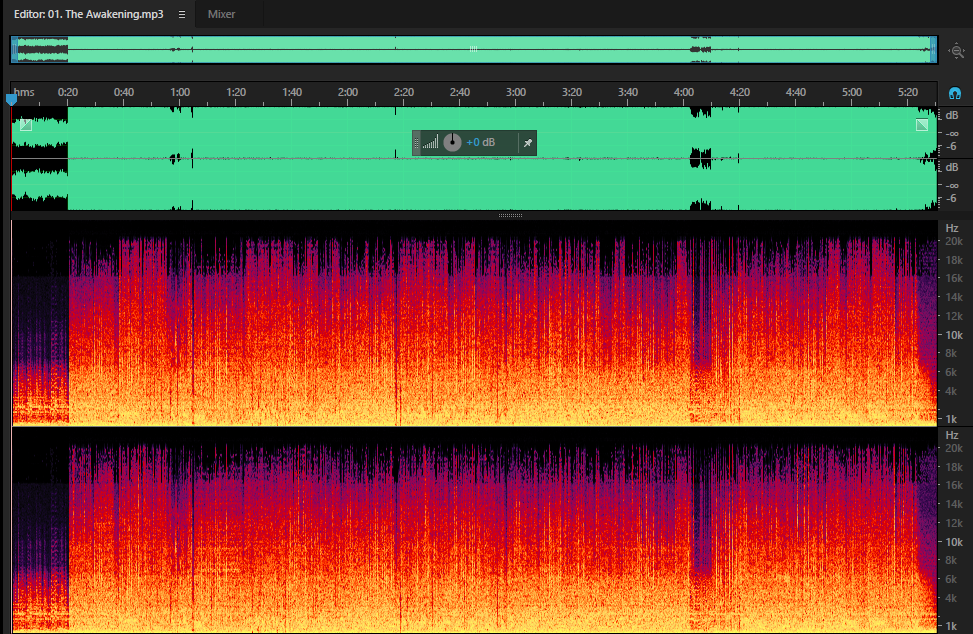Screen dimensions: 973x634
Task: Click the center grip of the navigator overview
Action: click(473, 48)
